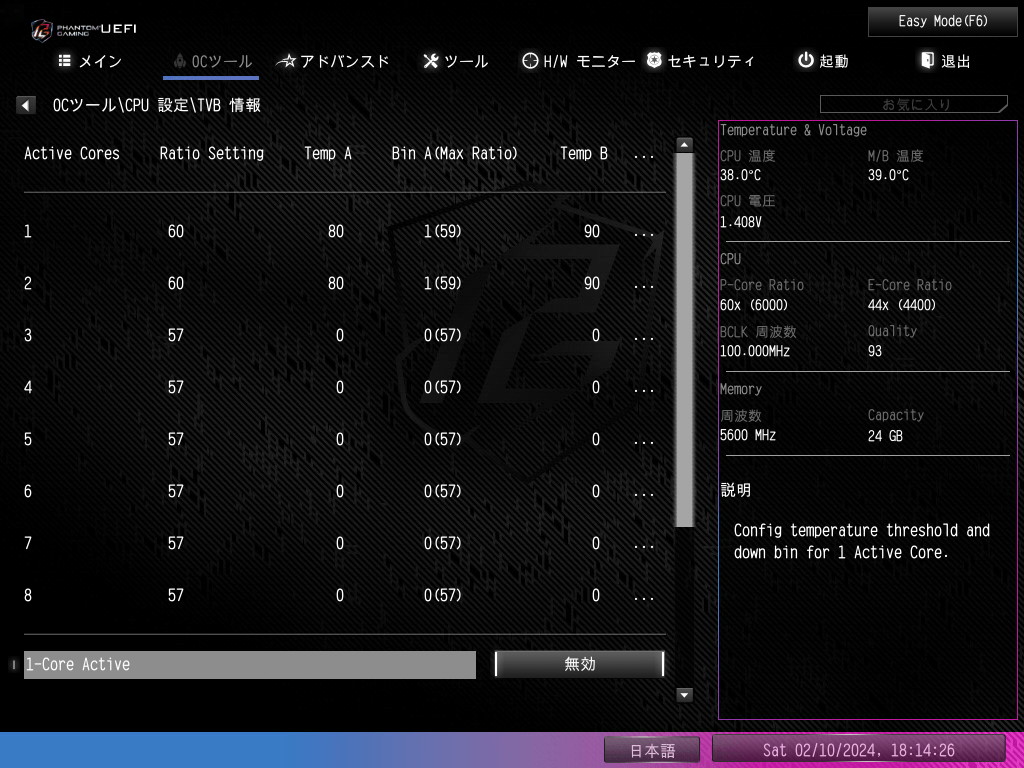The width and height of the screenshot is (1024, 768).
Task: Click ratio value 57 in row 6
Action: tap(176, 491)
